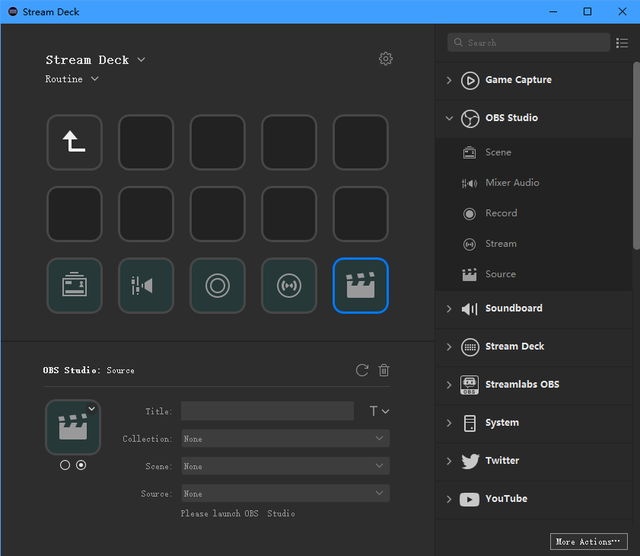Image resolution: width=640 pixels, height=556 pixels.
Task: Select the Stream action label
Action: tap(501, 244)
